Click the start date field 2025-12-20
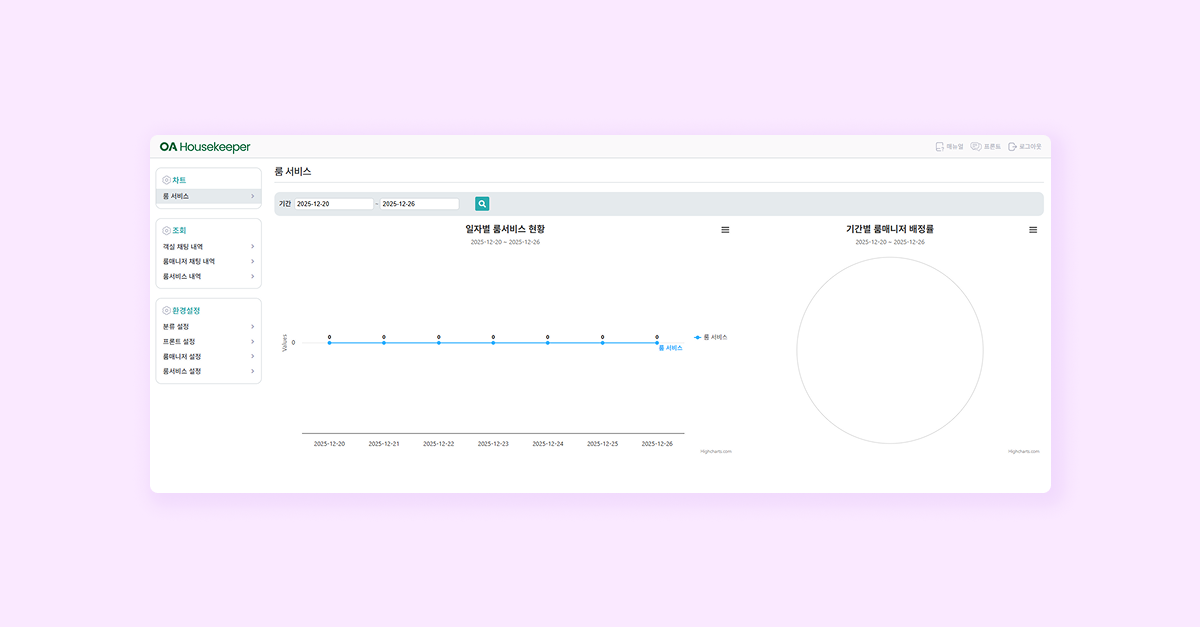 pos(334,204)
